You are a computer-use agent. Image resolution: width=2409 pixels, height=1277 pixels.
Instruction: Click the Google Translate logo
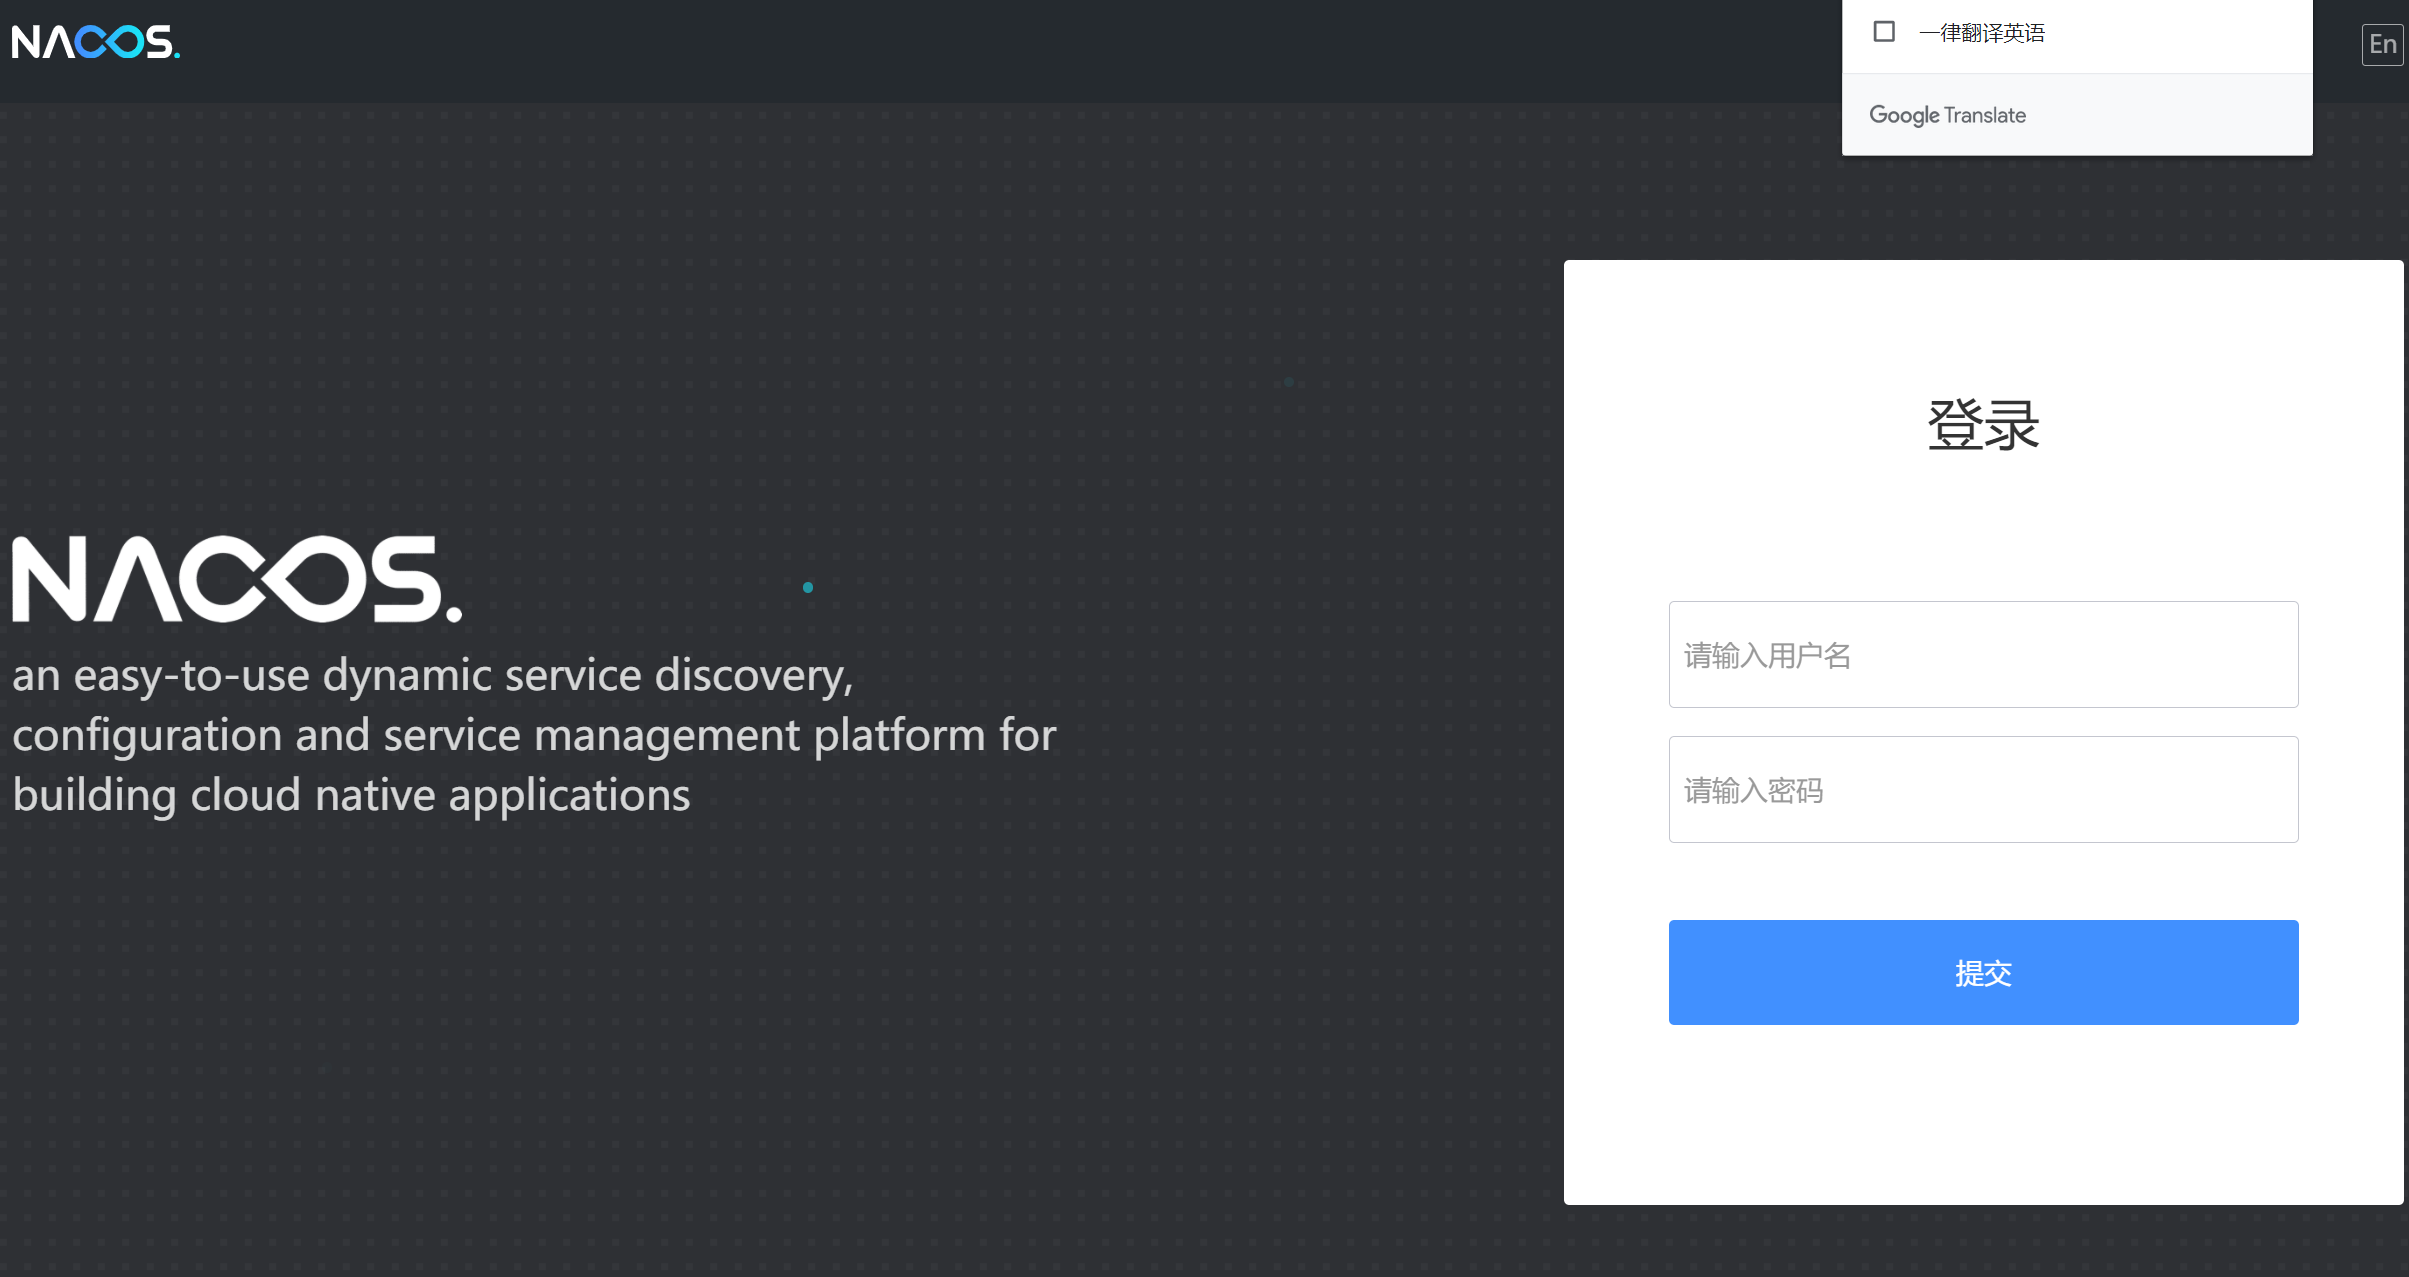point(1946,114)
